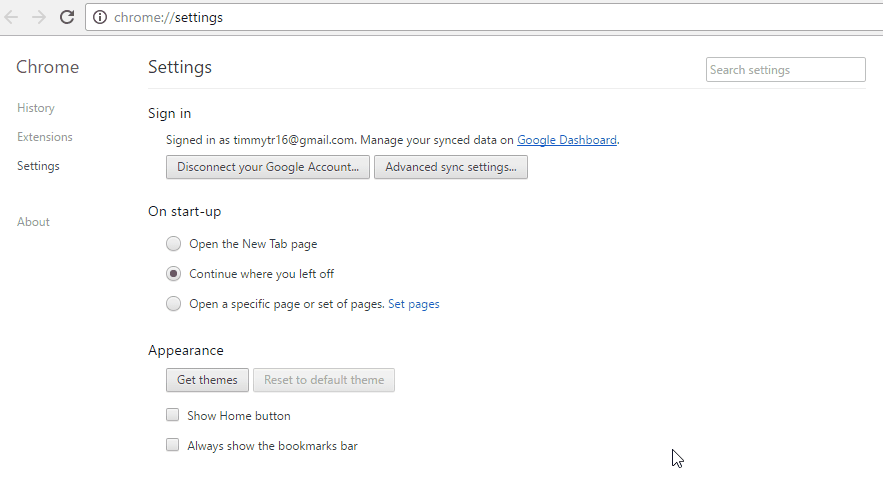This screenshot has width=883, height=483.
Task: Click the Set pages link
Action: click(413, 304)
